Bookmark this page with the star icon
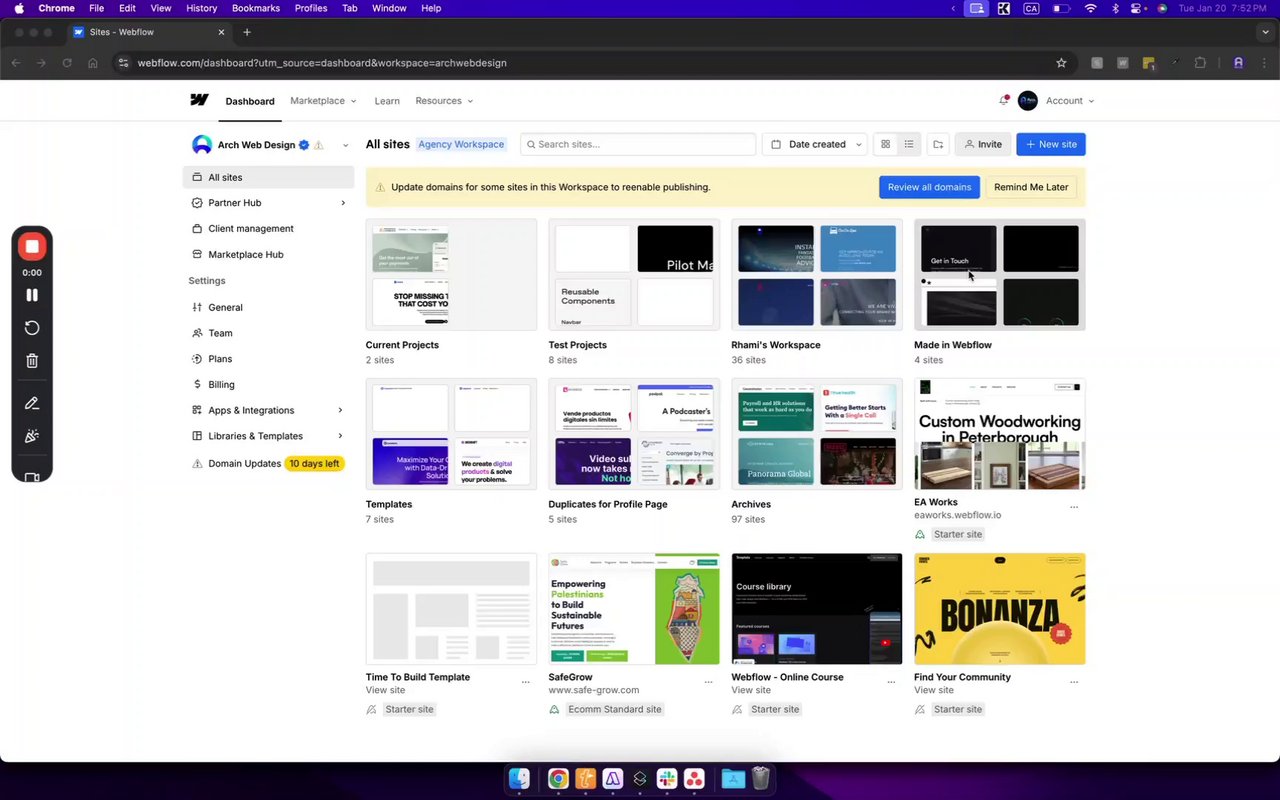 1061,63
